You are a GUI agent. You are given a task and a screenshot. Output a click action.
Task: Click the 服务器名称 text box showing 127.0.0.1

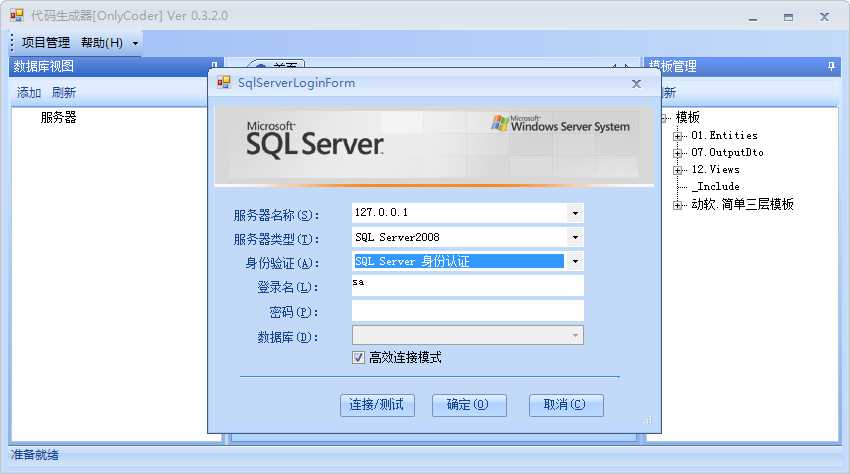(459, 213)
